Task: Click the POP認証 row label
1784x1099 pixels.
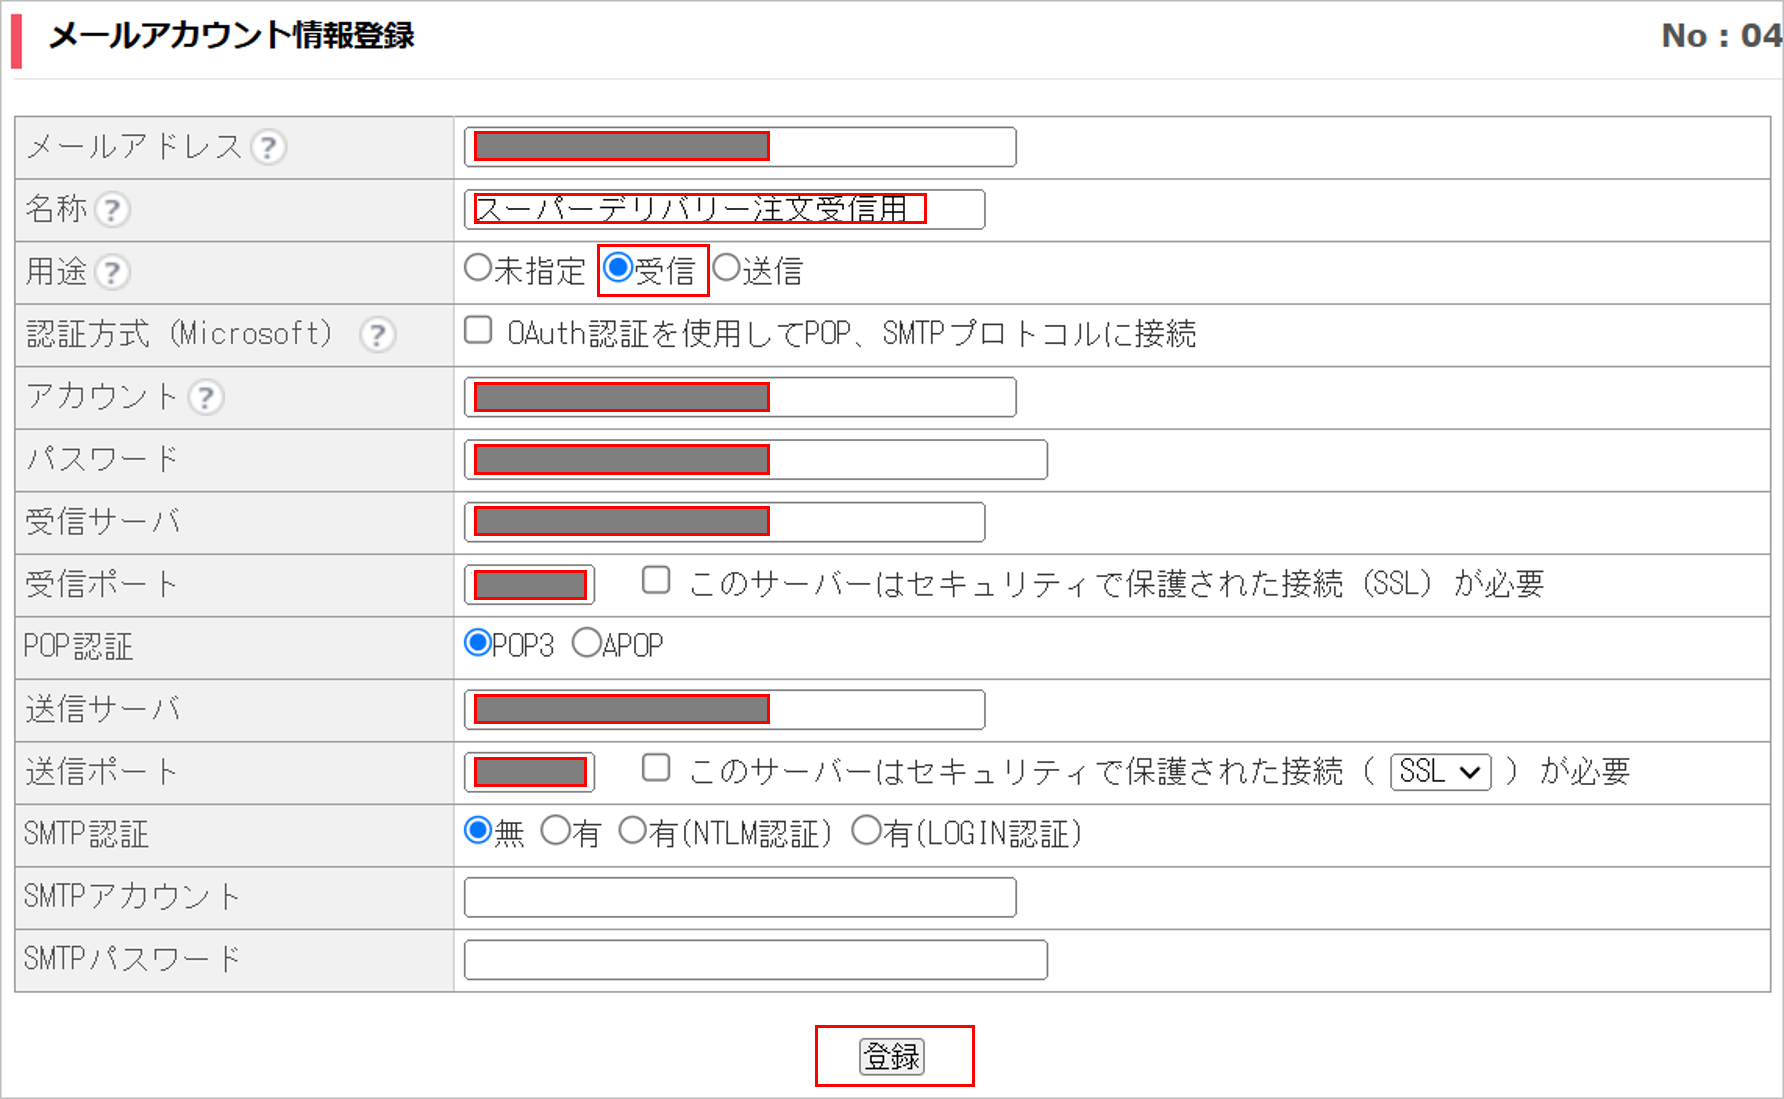Action: 78,647
